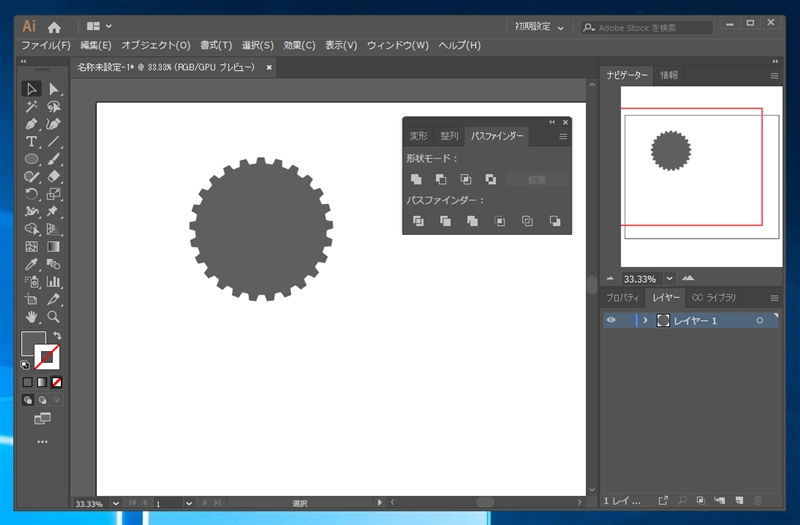The height and width of the screenshot is (525, 800).
Task: Open status bar zoom level dropdown
Action: [x=116, y=504]
